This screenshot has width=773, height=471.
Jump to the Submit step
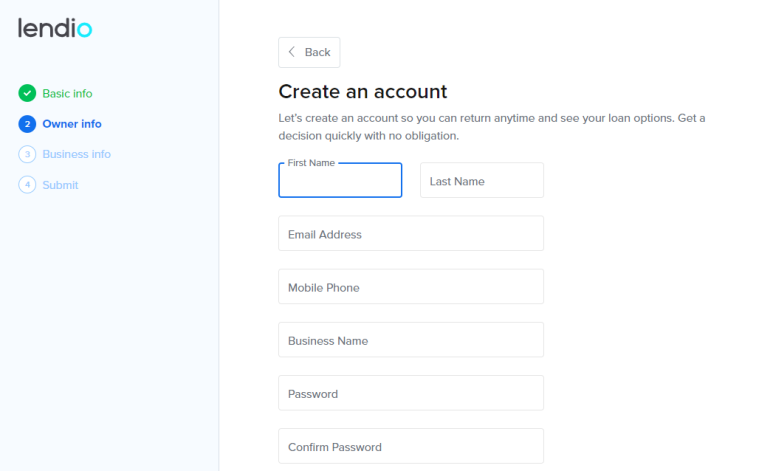(60, 185)
